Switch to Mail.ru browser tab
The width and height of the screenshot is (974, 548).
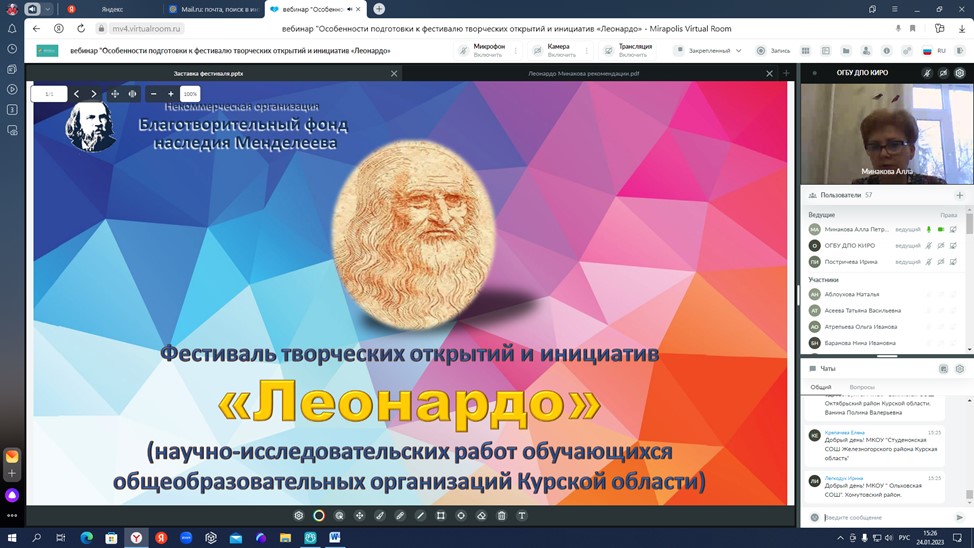[x=214, y=9]
